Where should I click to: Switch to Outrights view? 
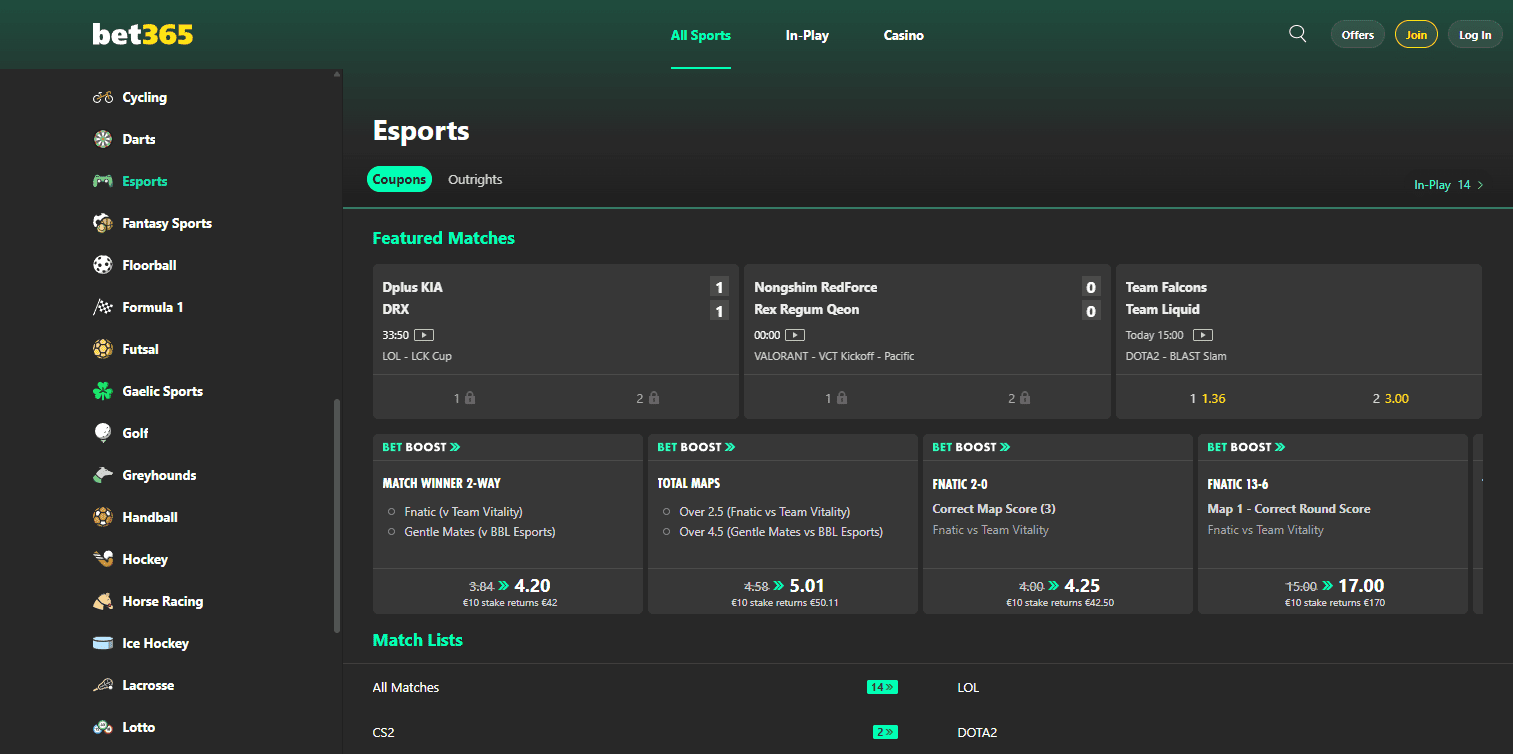point(475,179)
